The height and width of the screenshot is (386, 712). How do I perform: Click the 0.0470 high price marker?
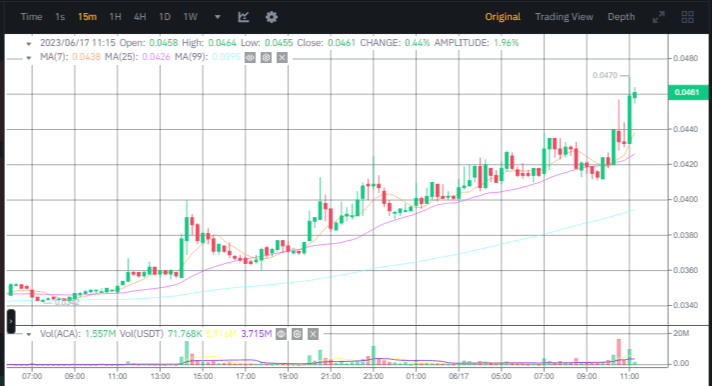(x=605, y=75)
